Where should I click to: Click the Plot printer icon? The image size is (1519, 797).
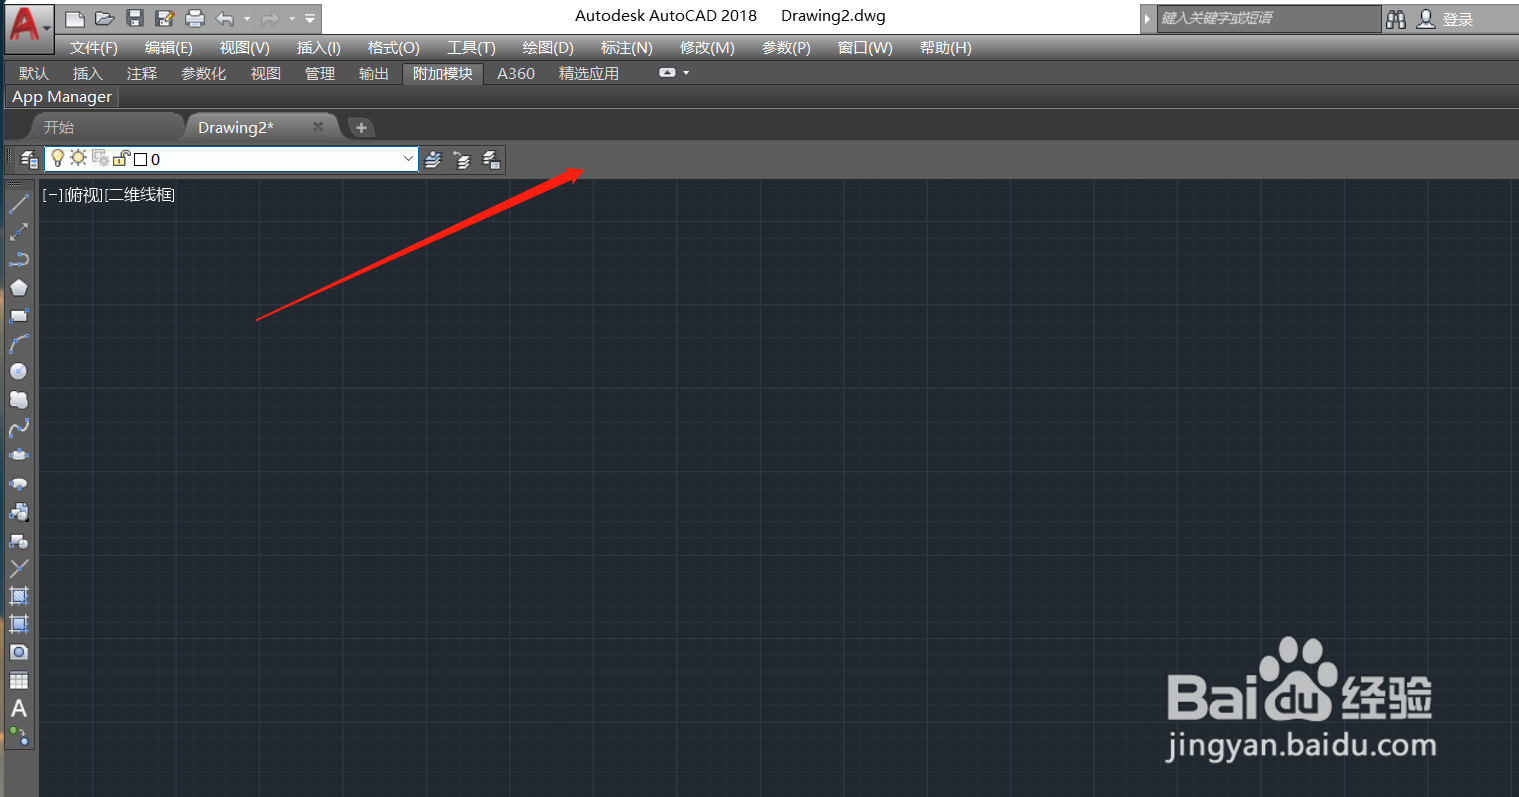pyautogui.click(x=195, y=18)
